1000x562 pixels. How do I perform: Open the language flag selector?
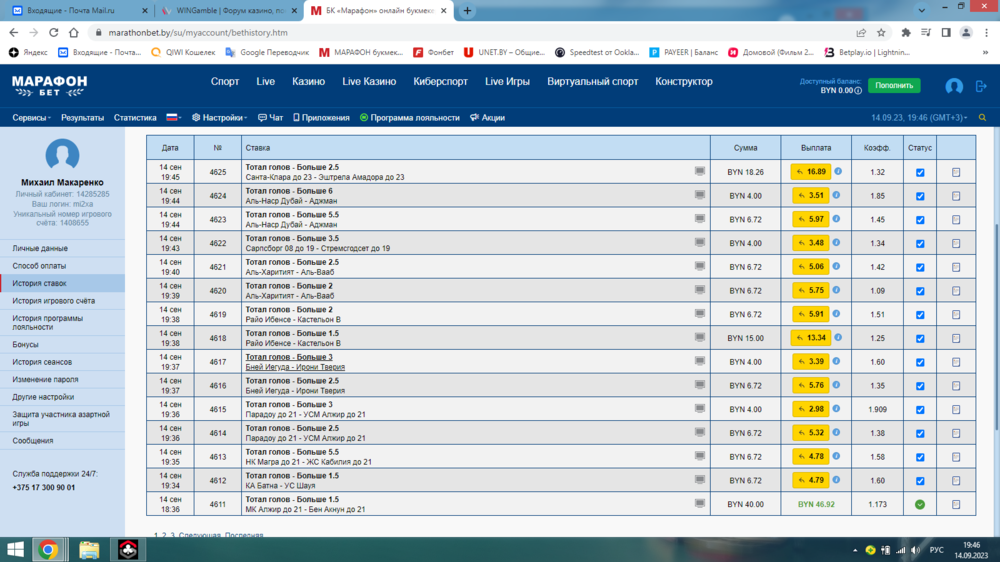tap(173, 118)
